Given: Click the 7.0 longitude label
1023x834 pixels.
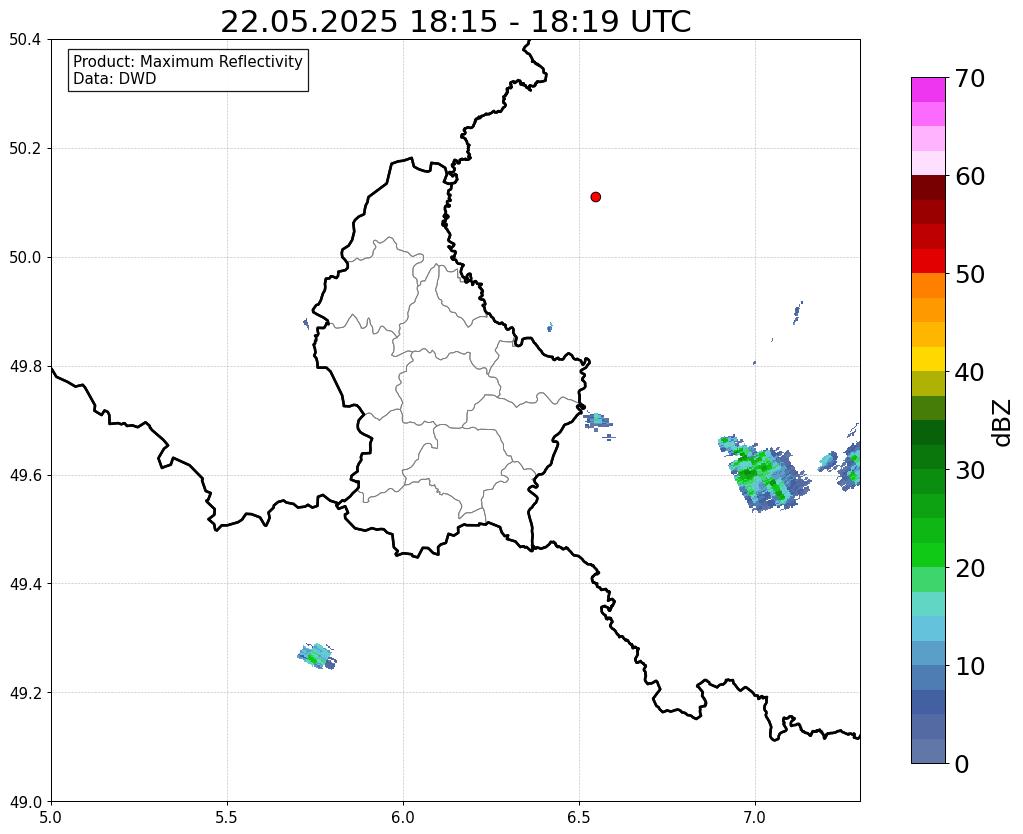Looking at the screenshot, I should coord(756,818).
